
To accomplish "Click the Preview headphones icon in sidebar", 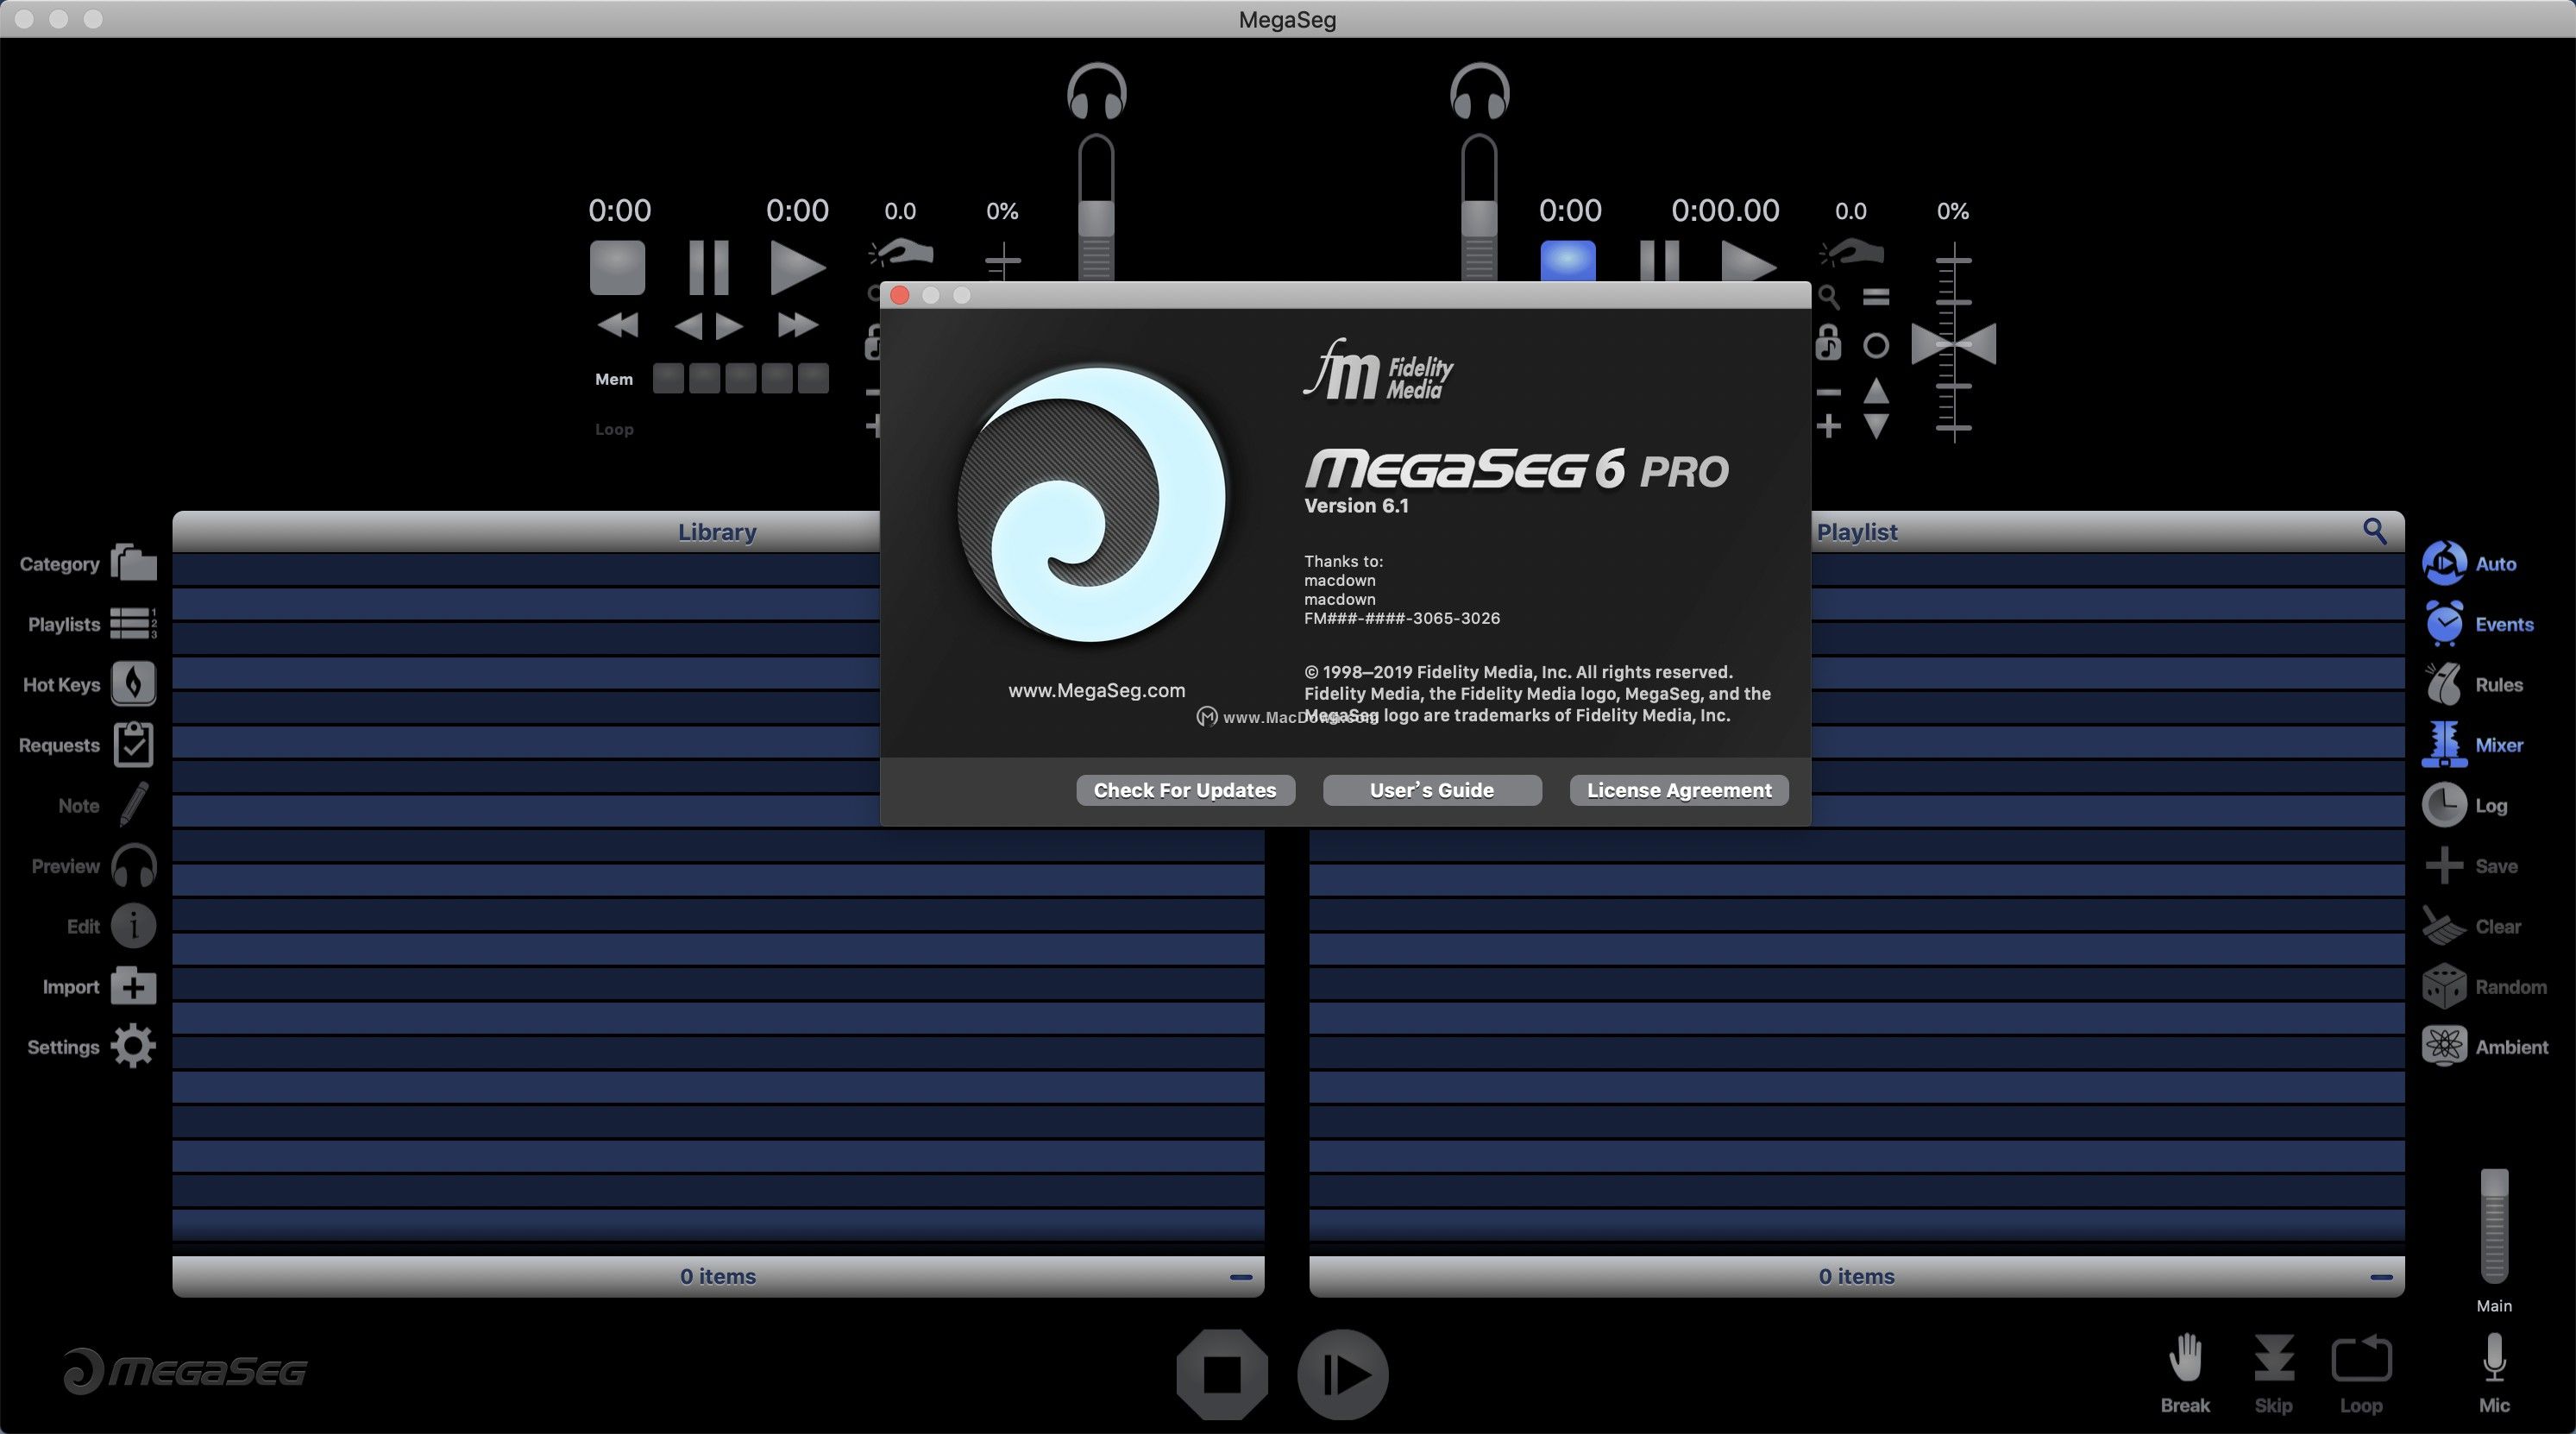I will tap(133, 866).
